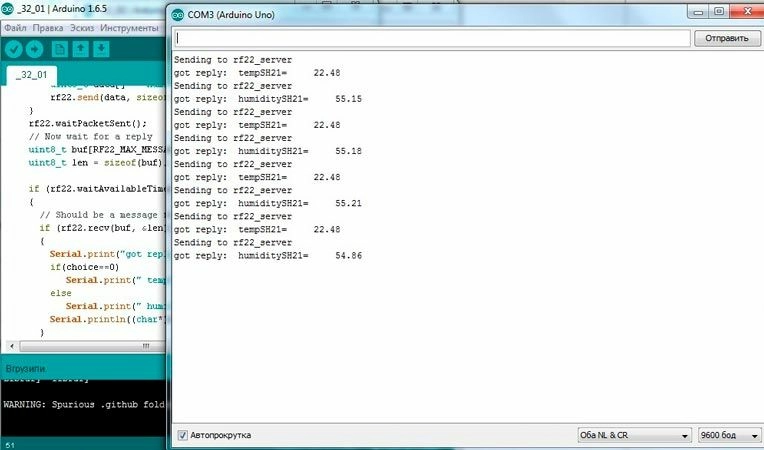Click the Open sketch up-arrow icon
The image size is (764, 450).
80,49
